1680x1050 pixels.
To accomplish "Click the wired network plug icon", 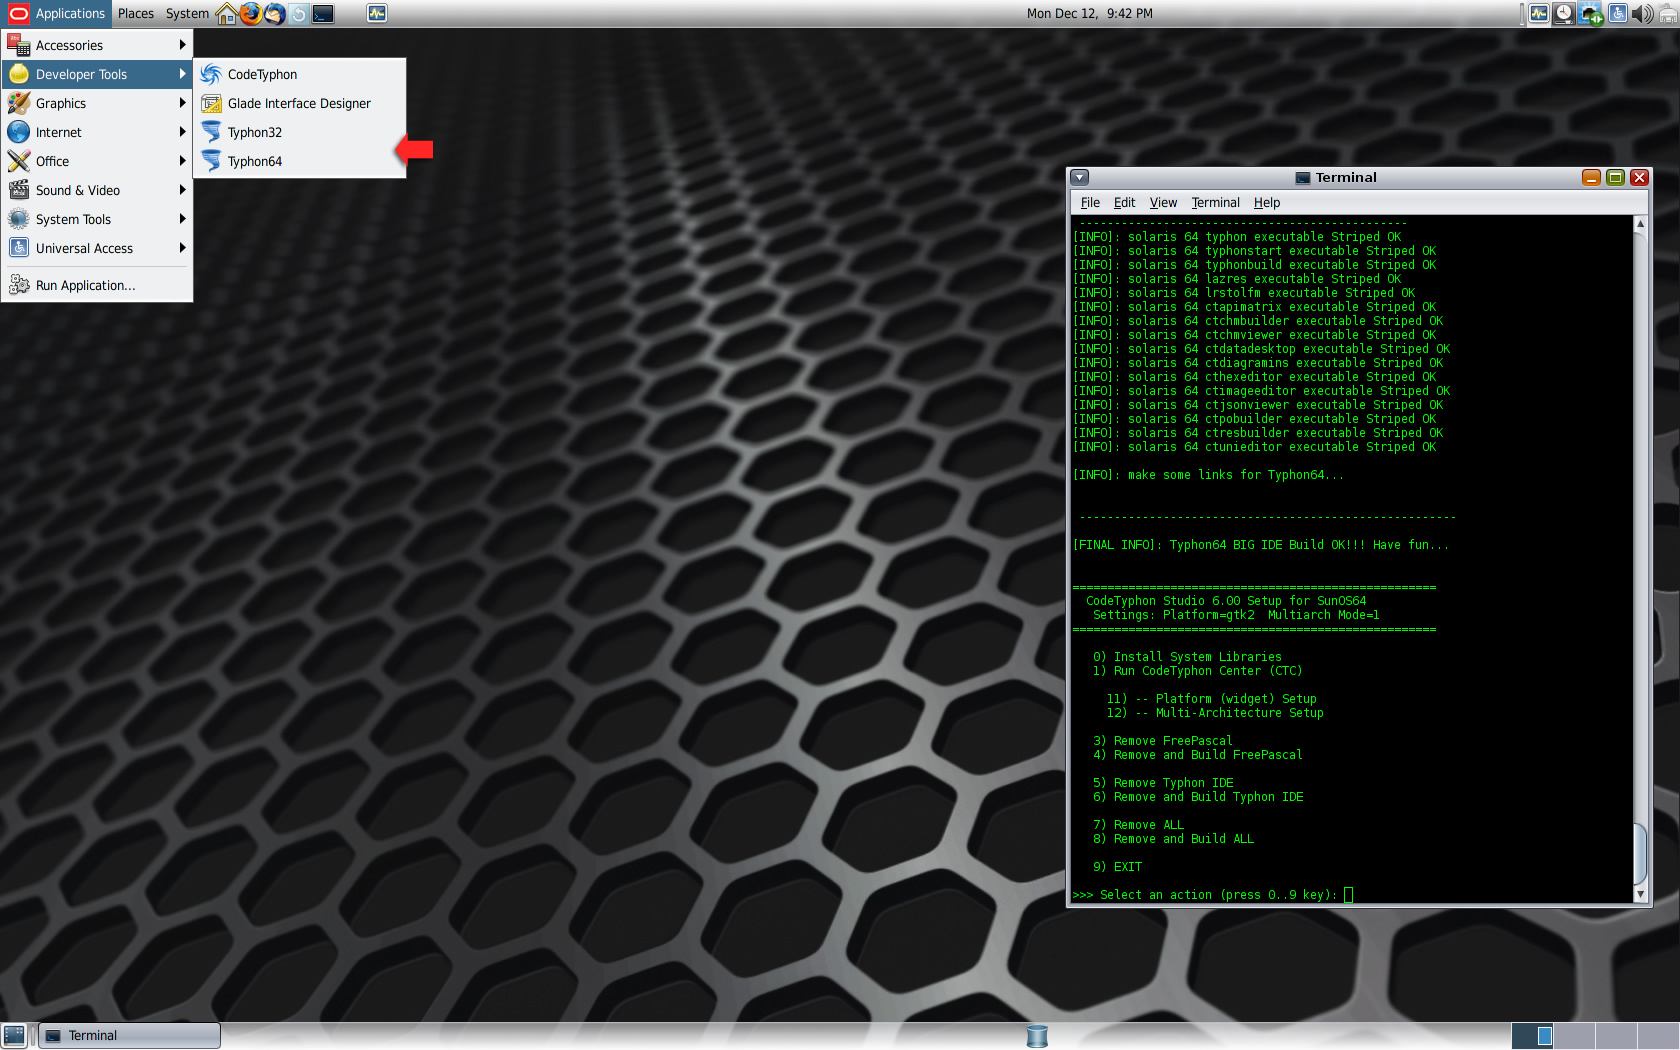I will pos(1668,13).
